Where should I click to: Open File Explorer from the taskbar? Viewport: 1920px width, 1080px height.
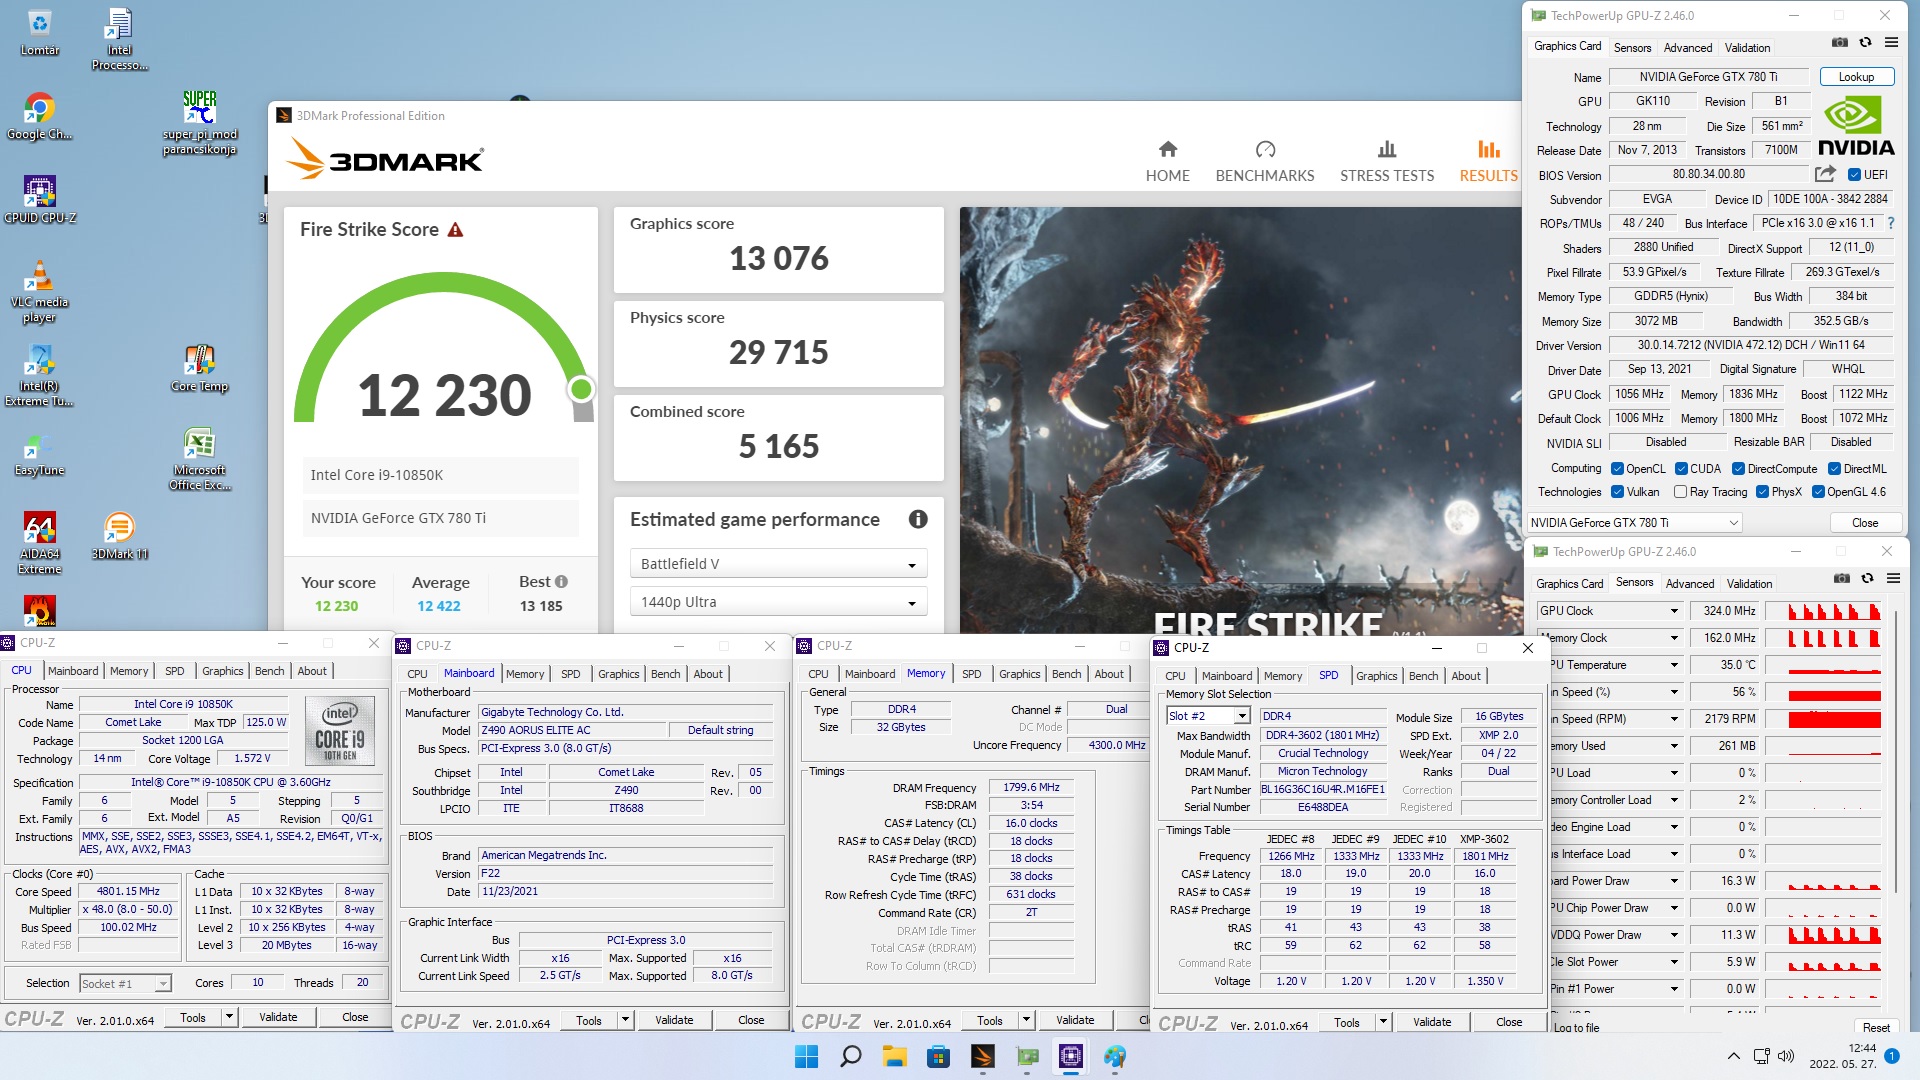(894, 1056)
